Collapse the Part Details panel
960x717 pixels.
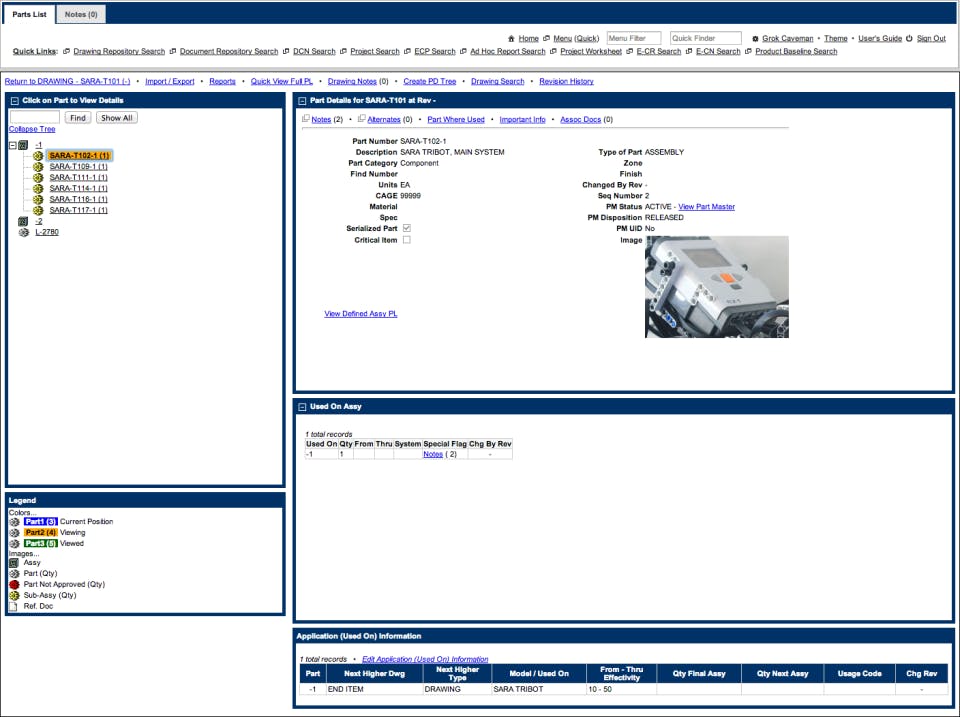coord(302,100)
